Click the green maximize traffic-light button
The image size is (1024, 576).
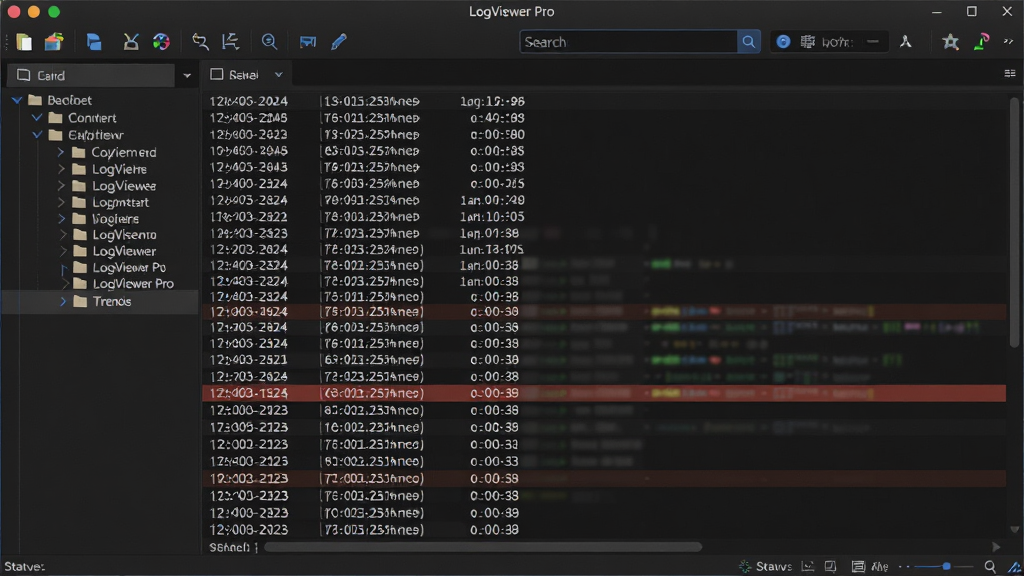54,12
